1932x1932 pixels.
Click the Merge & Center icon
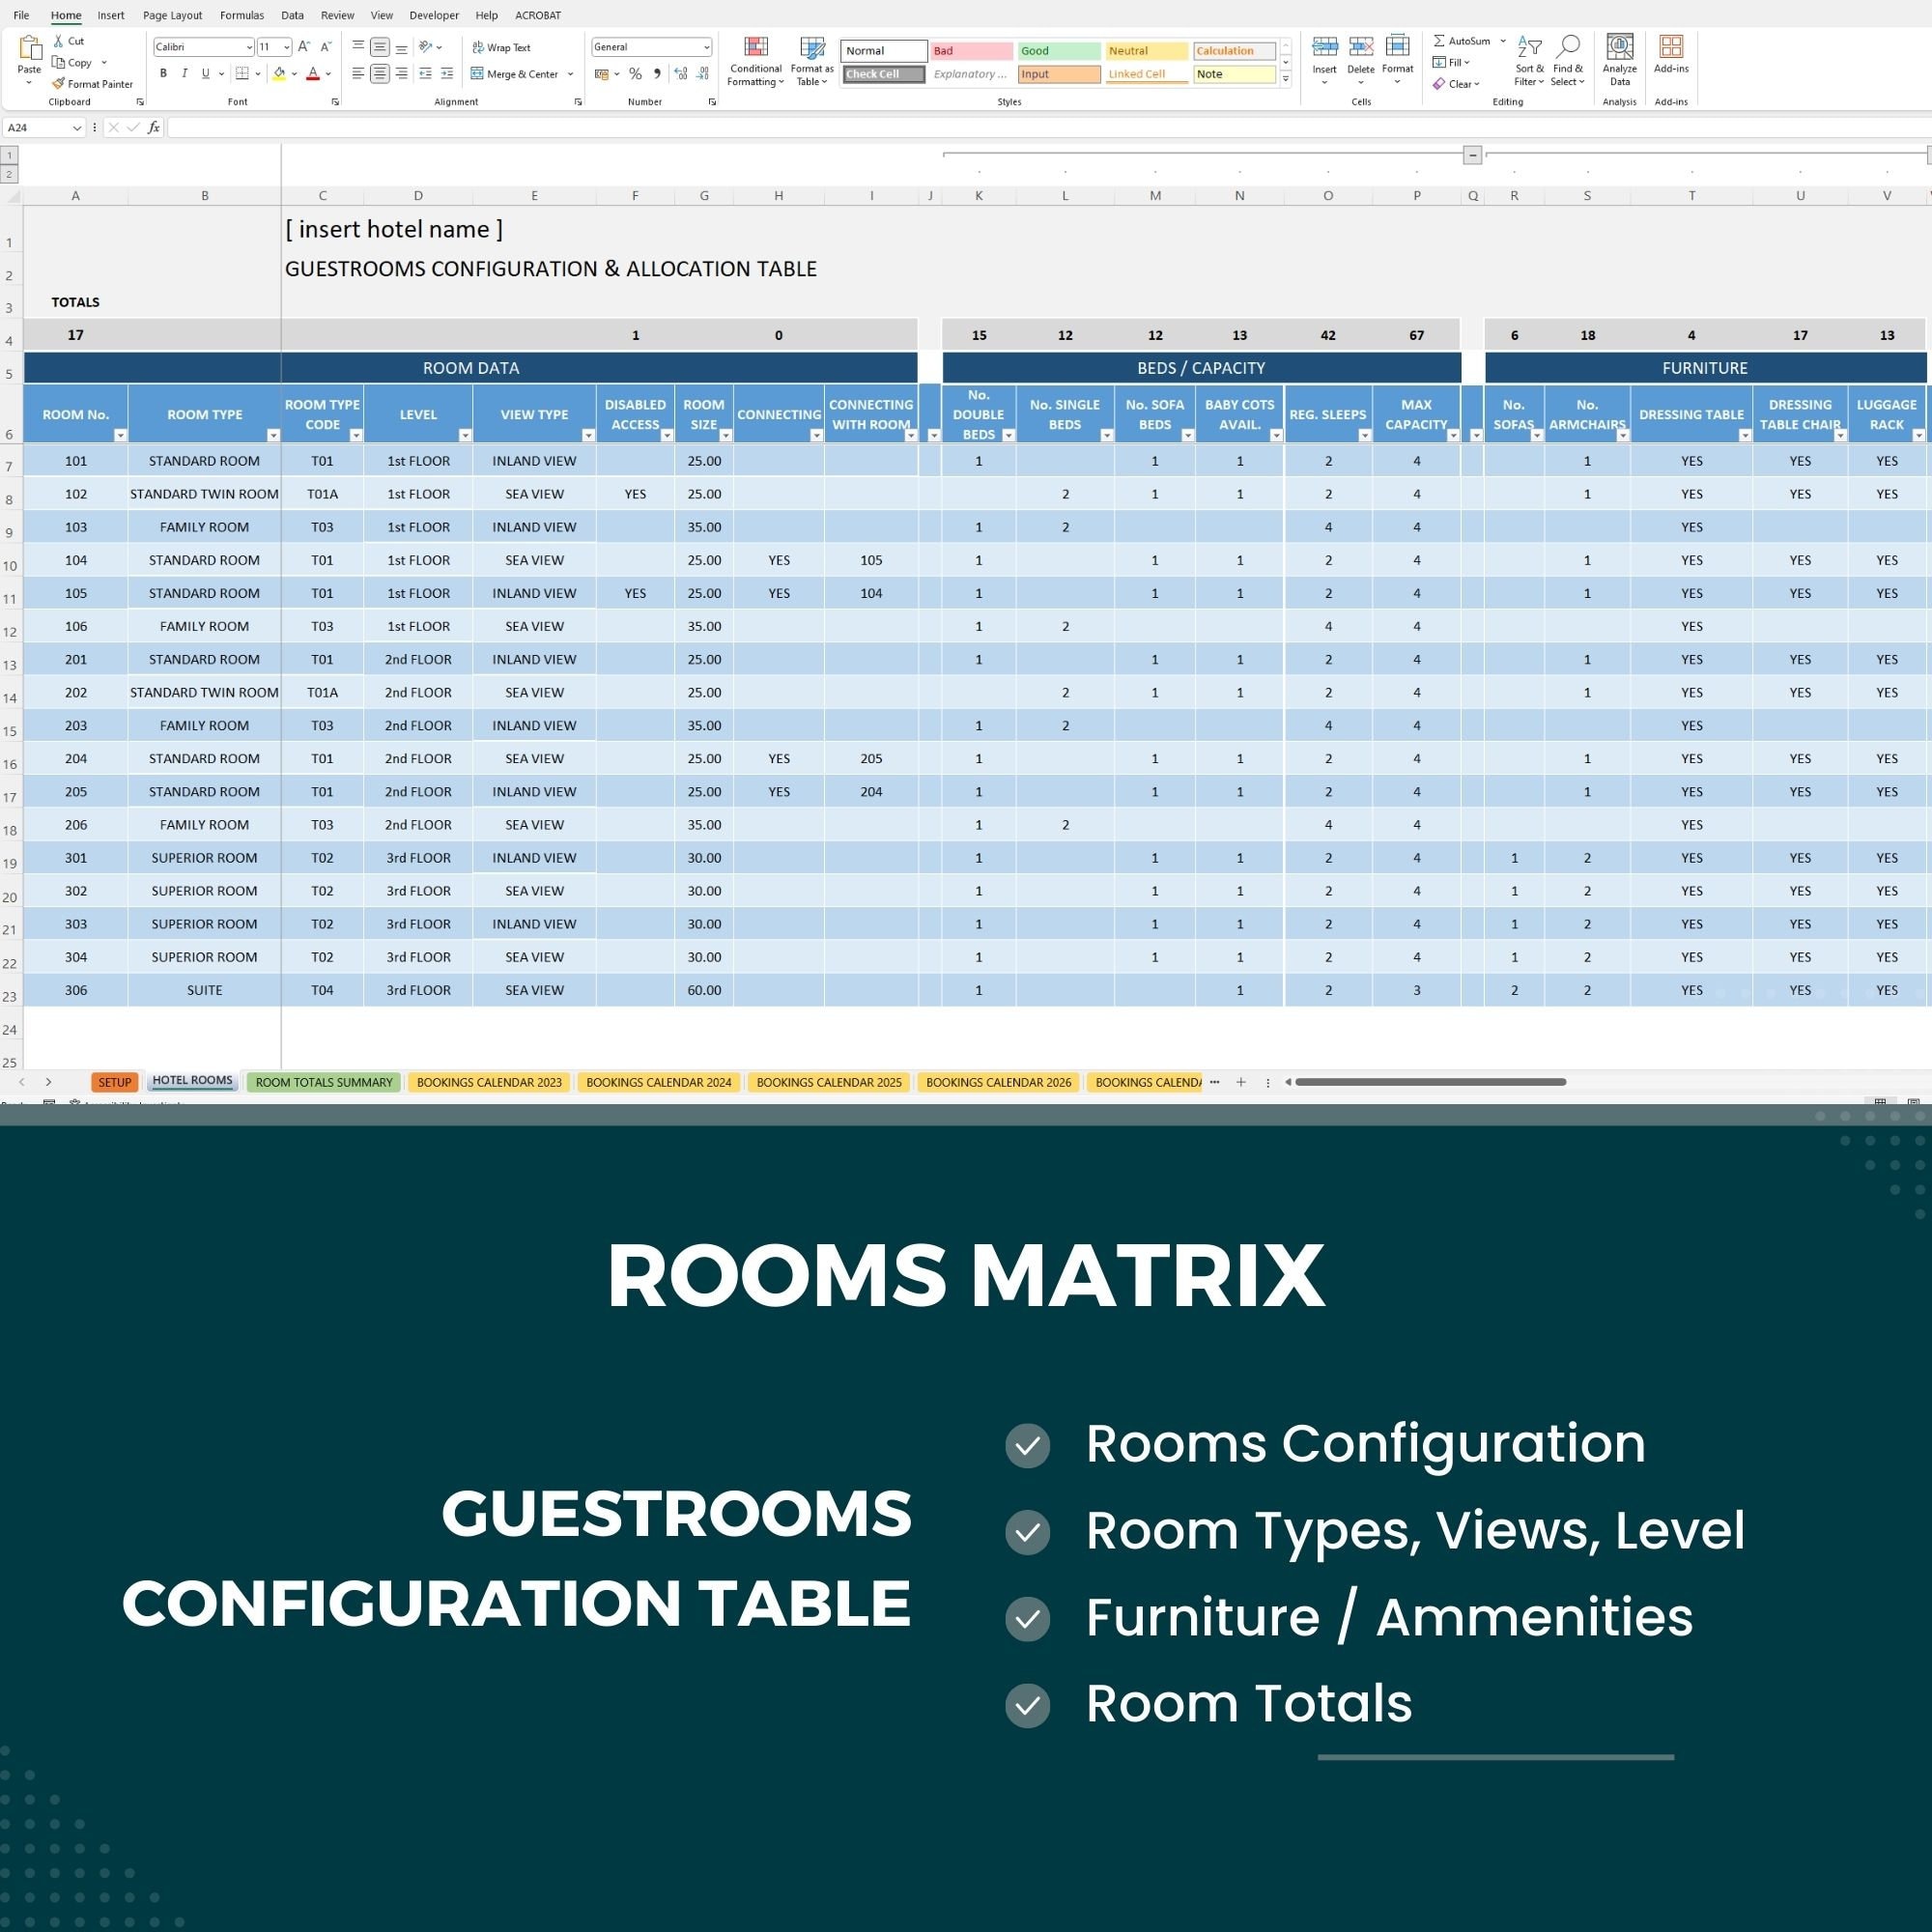tap(477, 73)
